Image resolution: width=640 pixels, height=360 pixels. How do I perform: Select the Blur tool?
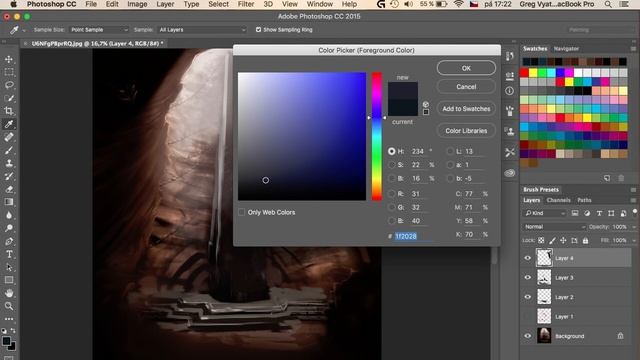(x=9, y=215)
